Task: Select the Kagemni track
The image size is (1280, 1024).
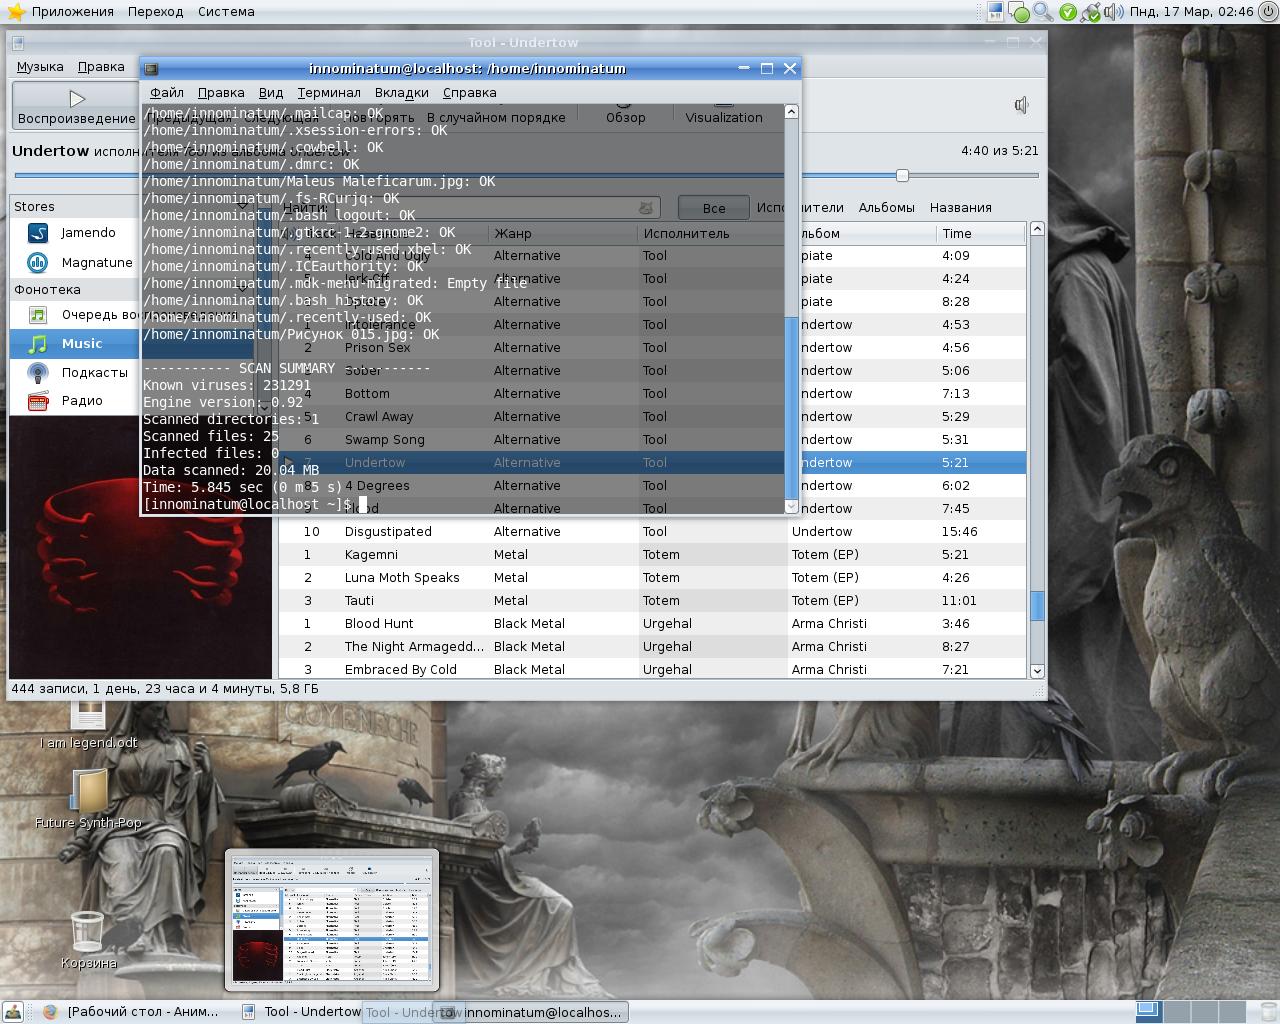Action: pyautogui.click(x=652, y=555)
